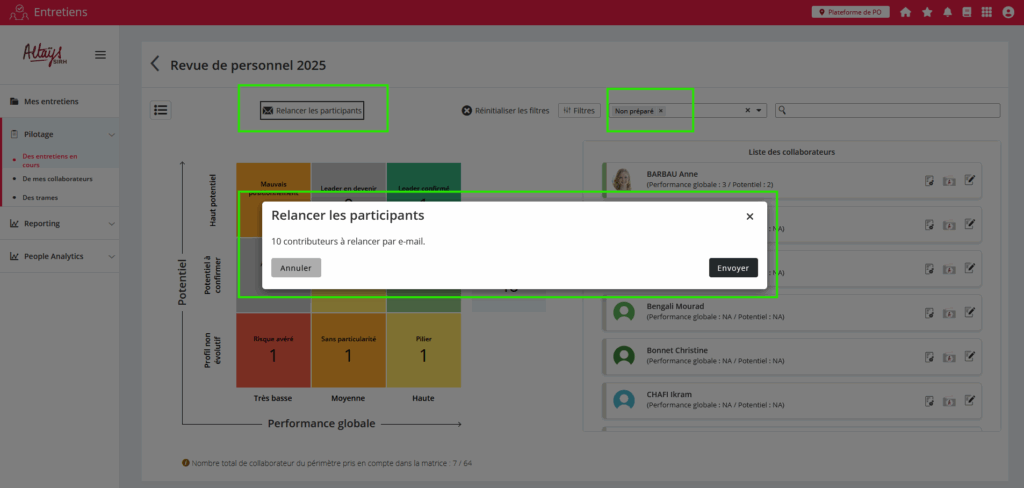1024x488 pixels.
Task: Open the status filter dropdown arrow
Action: (759, 111)
